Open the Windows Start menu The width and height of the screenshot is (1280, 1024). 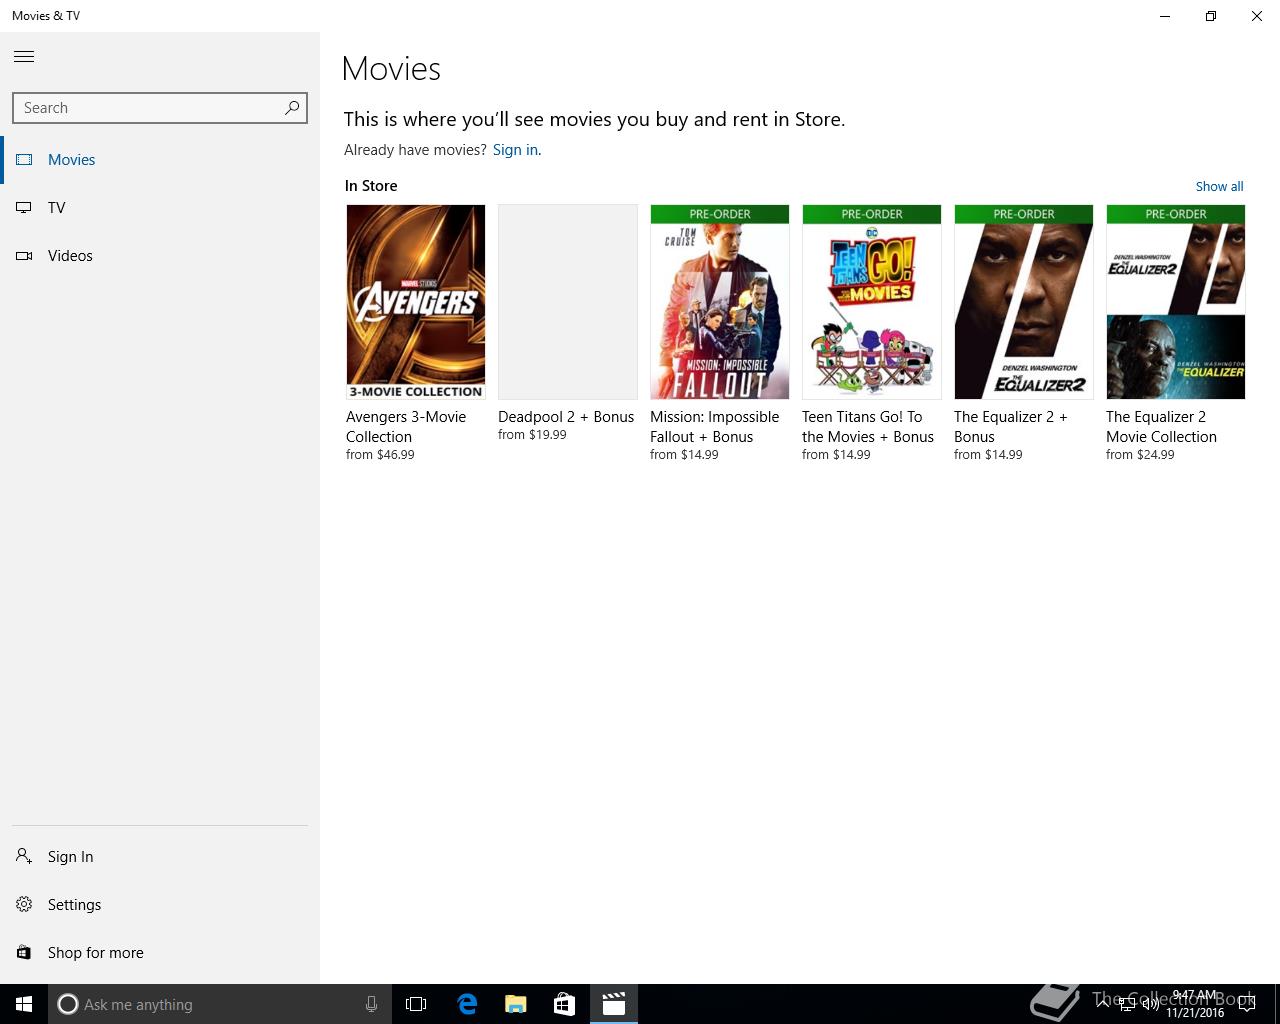click(x=24, y=1004)
